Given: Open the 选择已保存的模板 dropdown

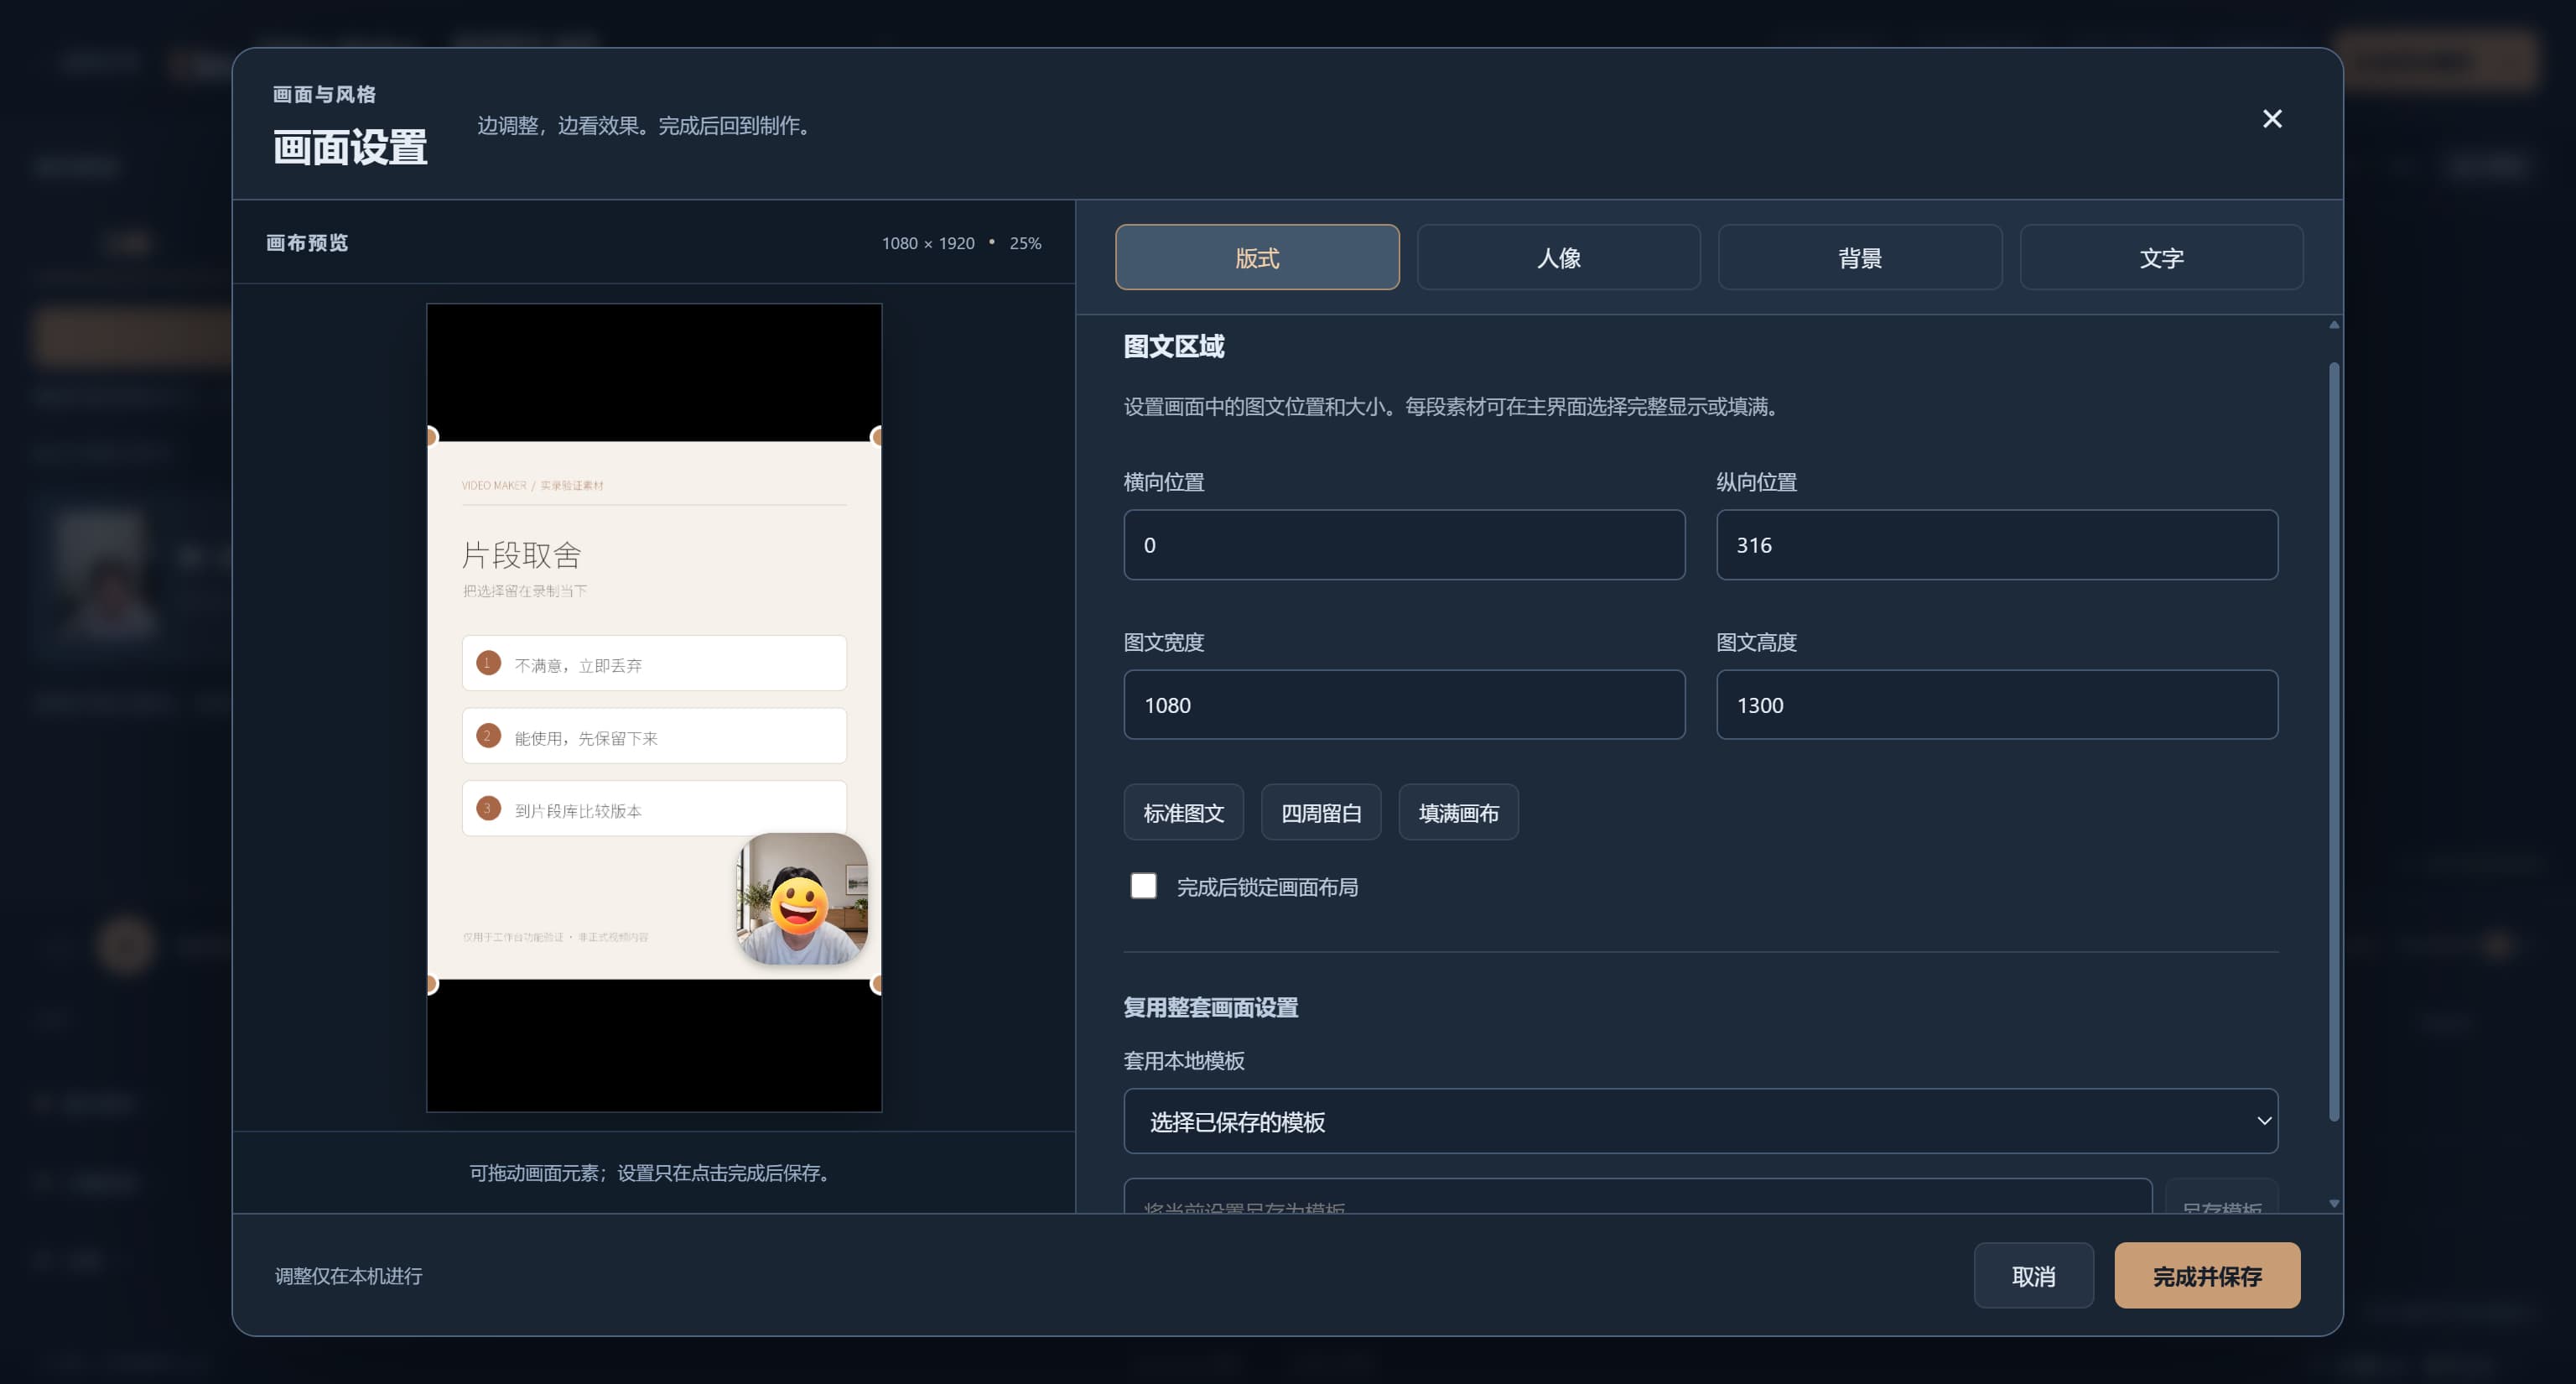Looking at the screenshot, I should tap(1700, 1121).
